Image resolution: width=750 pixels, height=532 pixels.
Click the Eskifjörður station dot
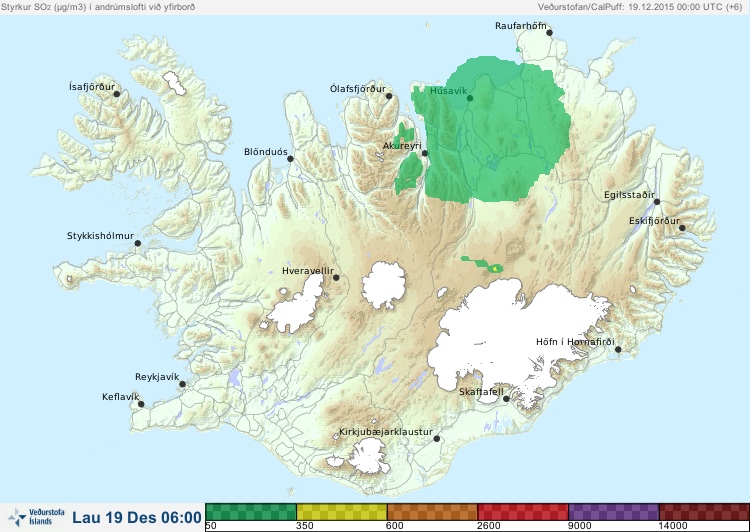point(683,228)
